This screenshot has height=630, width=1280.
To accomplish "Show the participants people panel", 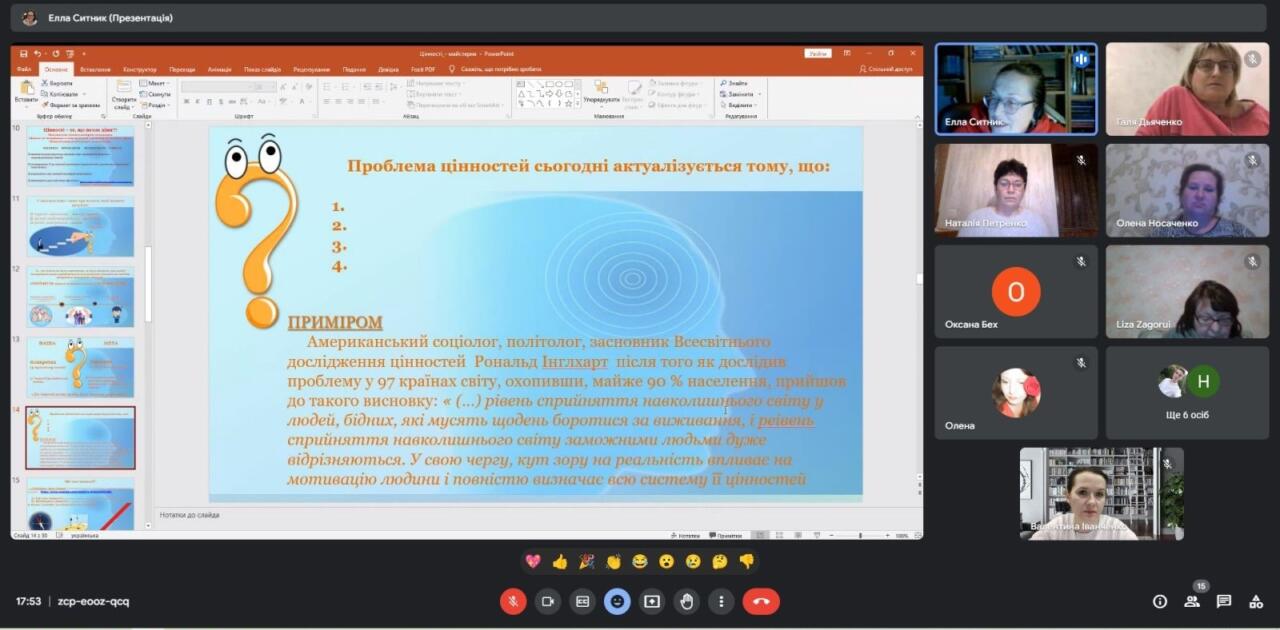I will click(1192, 601).
